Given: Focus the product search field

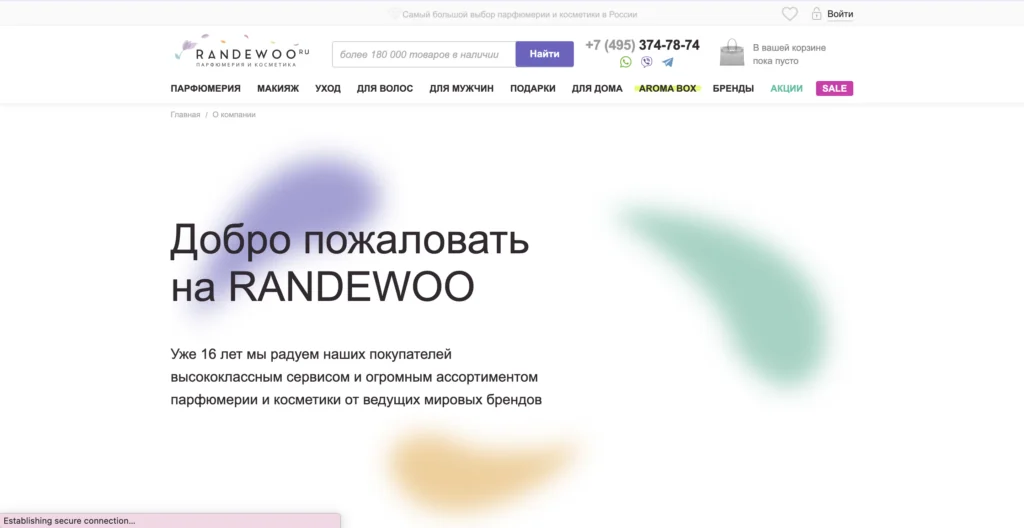Looking at the screenshot, I should coord(424,54).
